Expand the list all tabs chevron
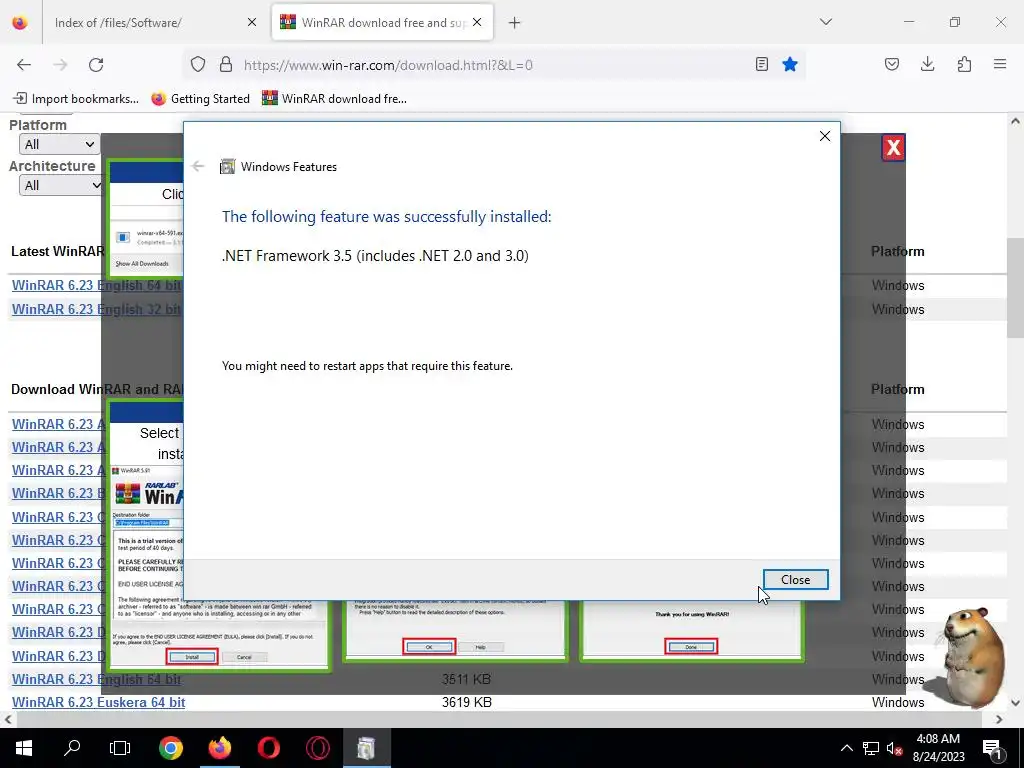 pos(825,22)
